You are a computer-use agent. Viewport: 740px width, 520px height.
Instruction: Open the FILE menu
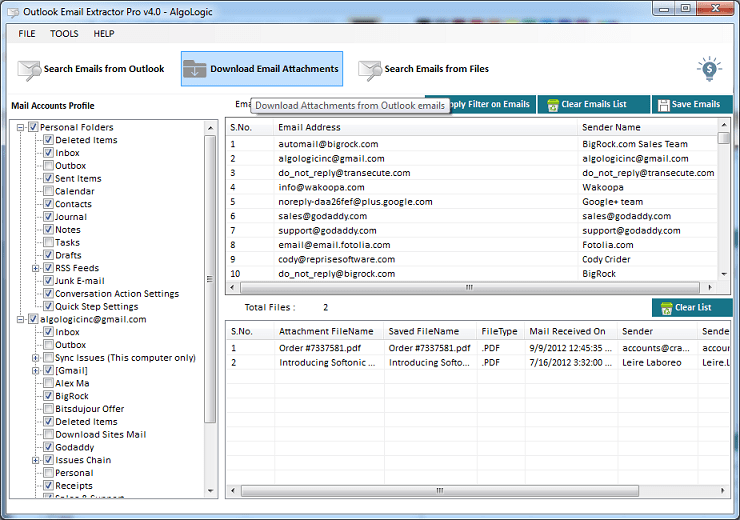click(x=27, y=34)
